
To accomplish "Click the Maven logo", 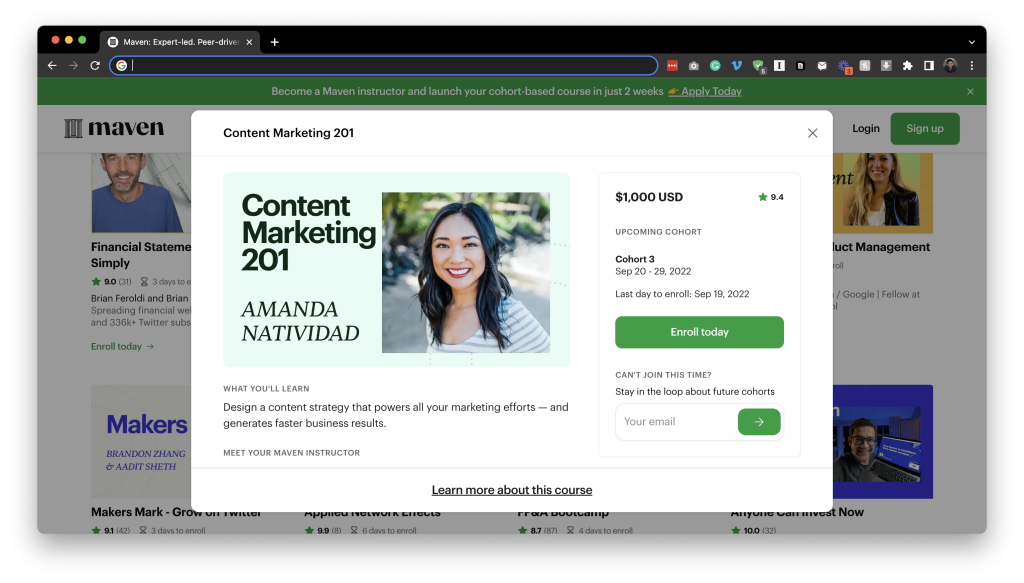I will [x=114, y=128].
